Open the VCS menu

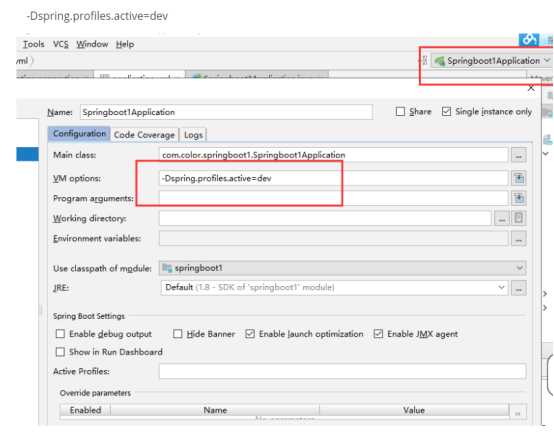coord(60,44)
